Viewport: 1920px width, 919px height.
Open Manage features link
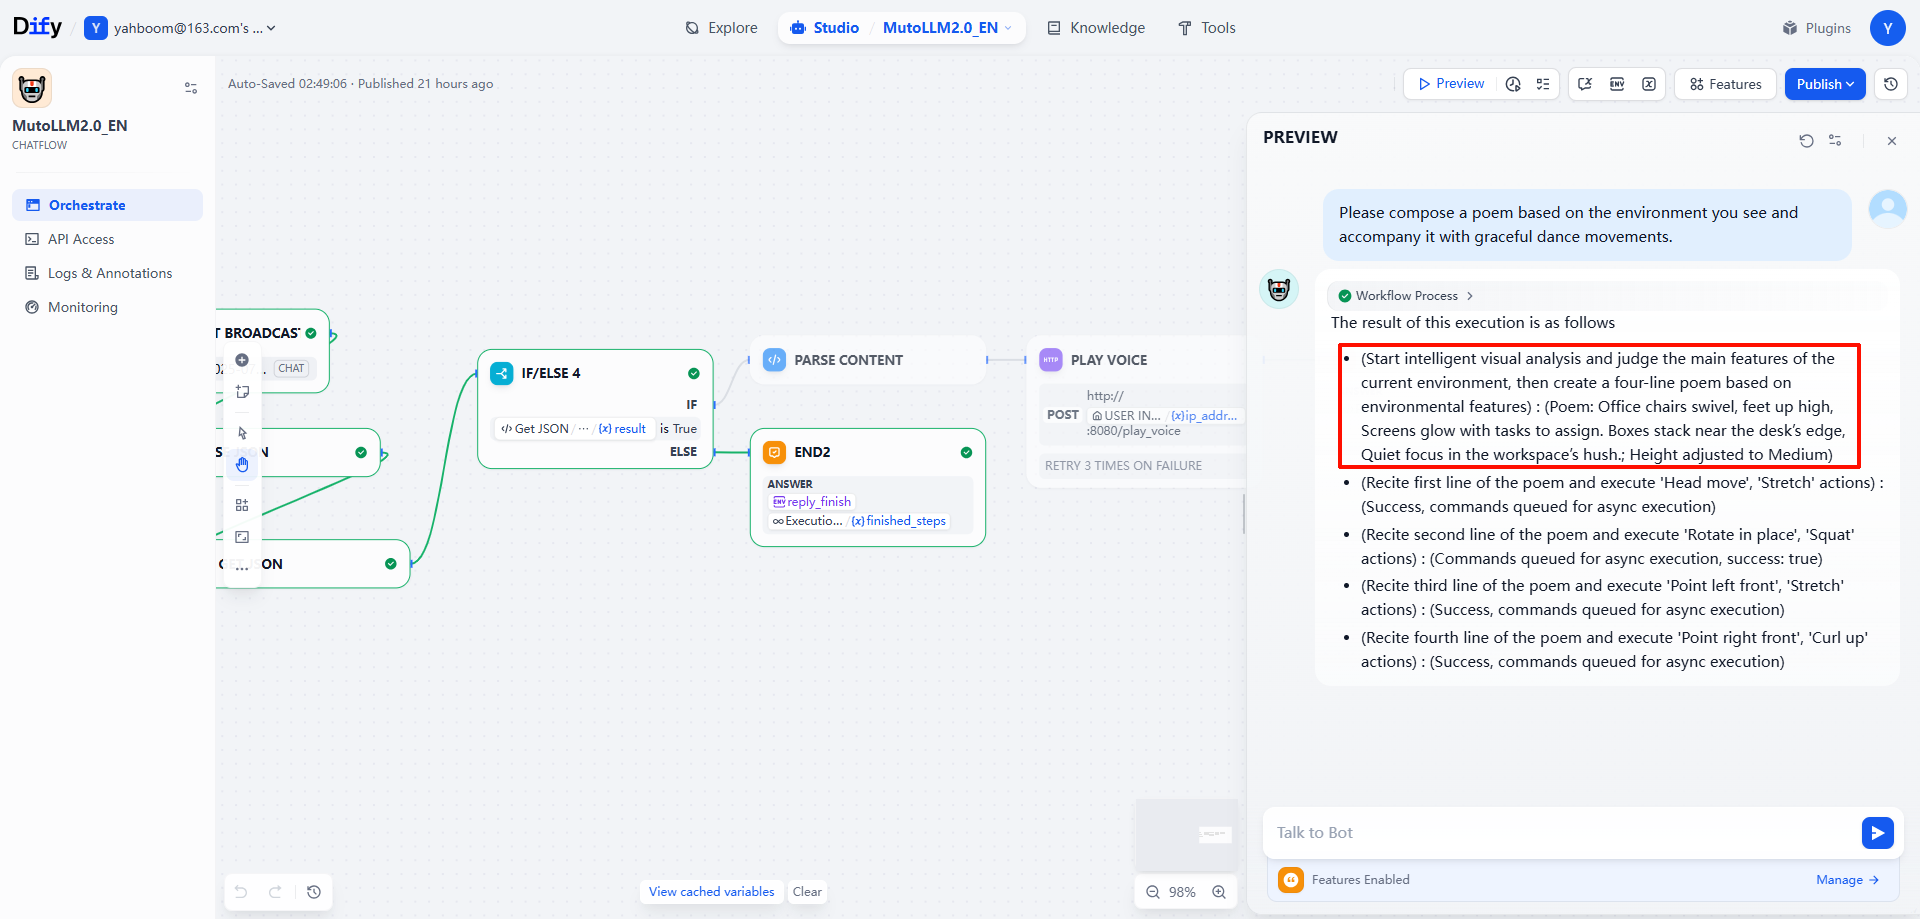(x=1847, y=880)
